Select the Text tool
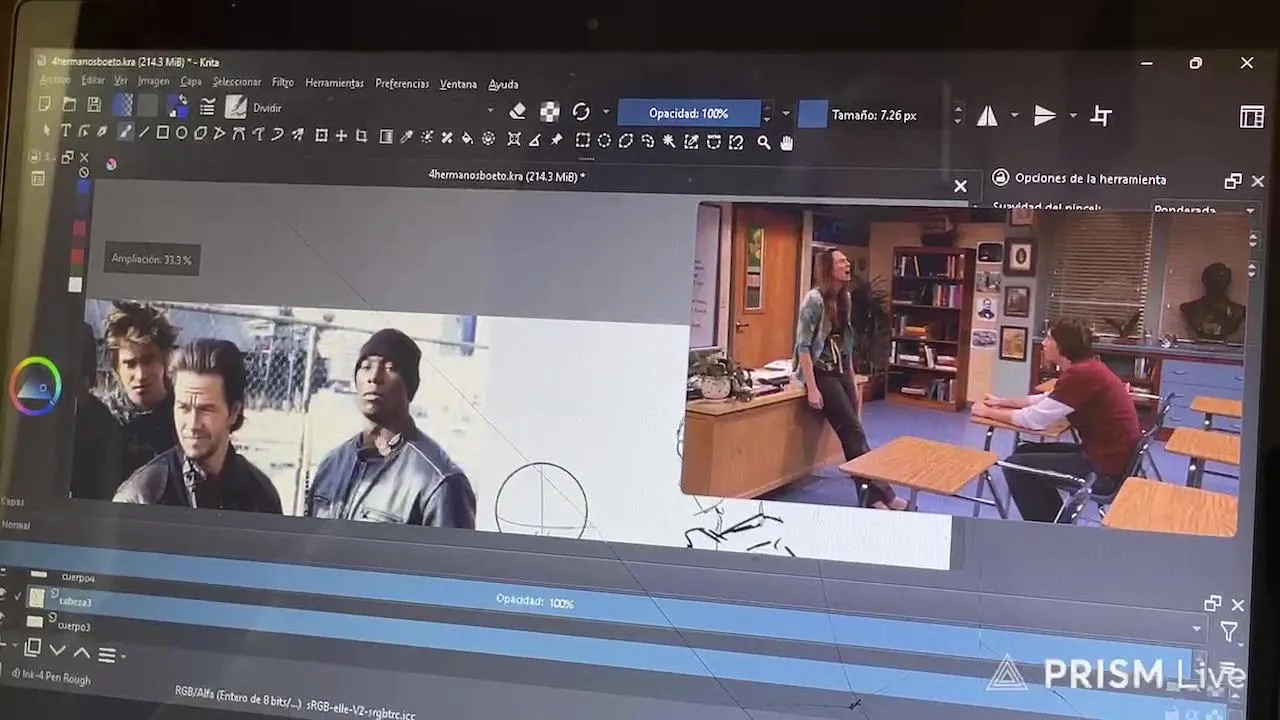Image resolution: width=1280 pixels, height=720 pixels. 66,131
